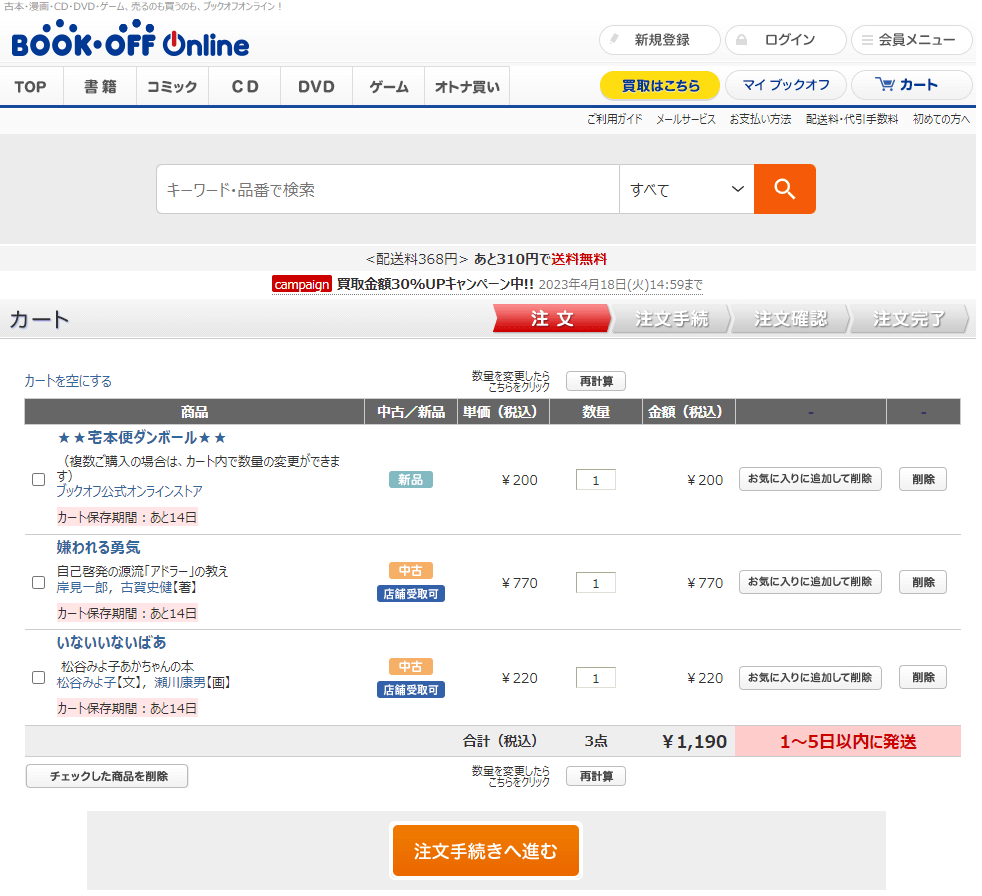Click author link 古賀史健

[146, 587]
